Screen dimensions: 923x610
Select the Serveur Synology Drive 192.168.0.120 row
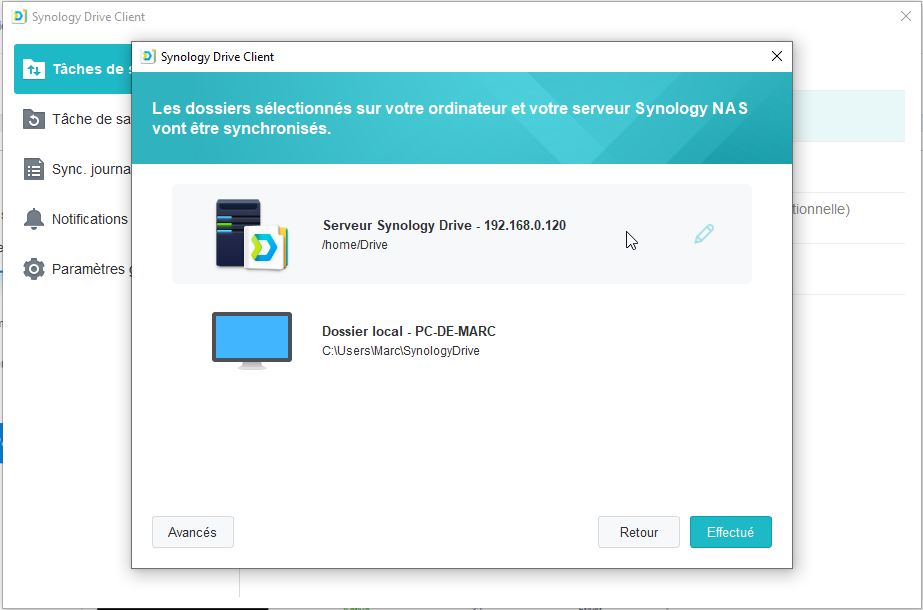[x=462, y=234]
